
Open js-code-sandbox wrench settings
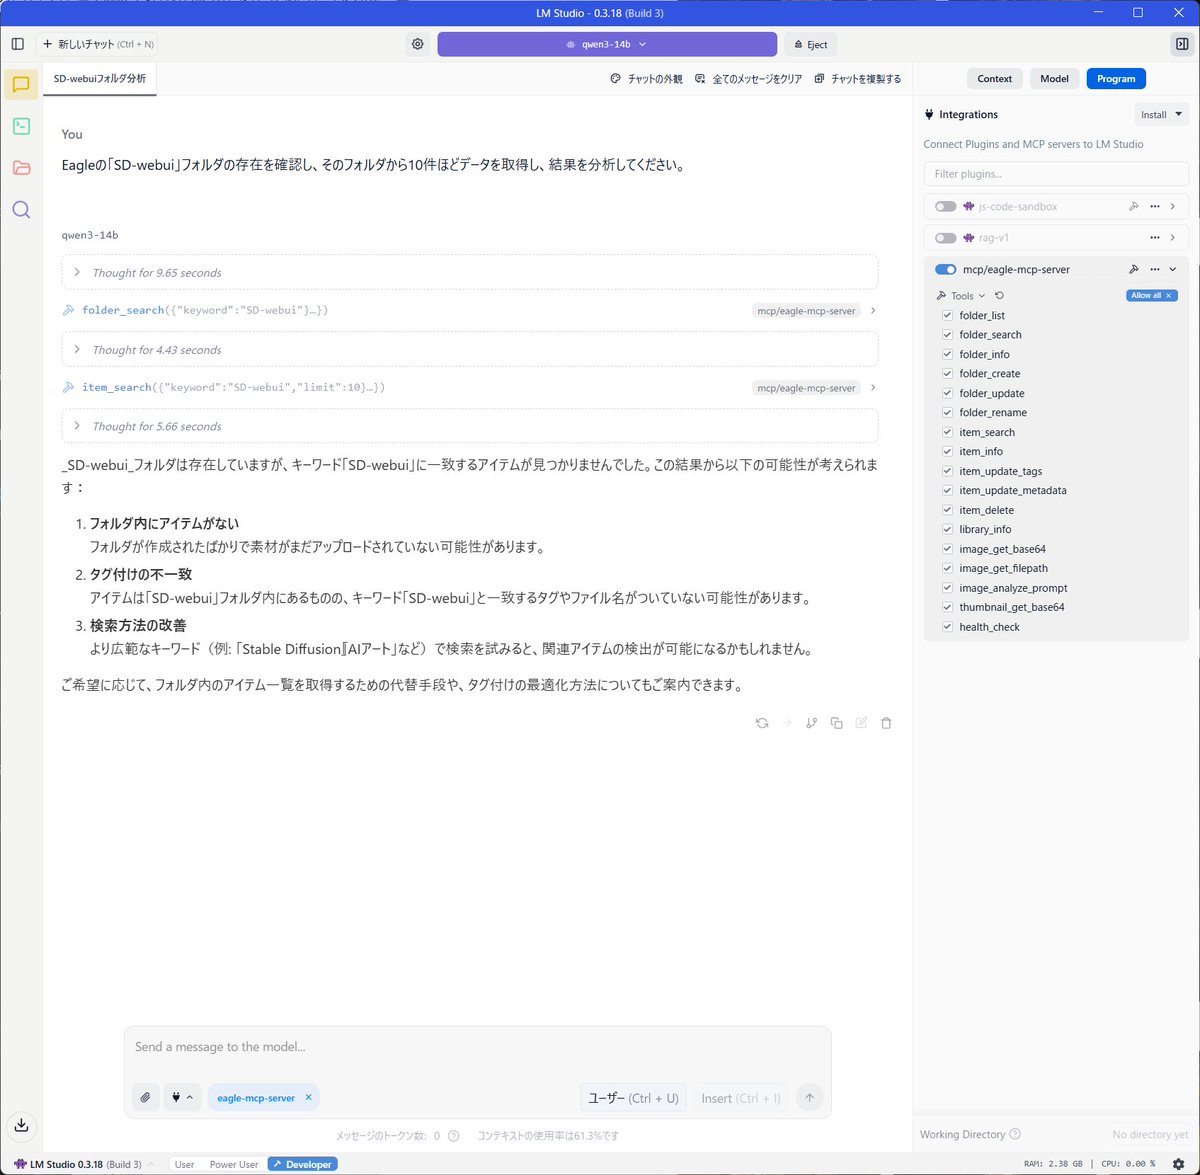1134,207
